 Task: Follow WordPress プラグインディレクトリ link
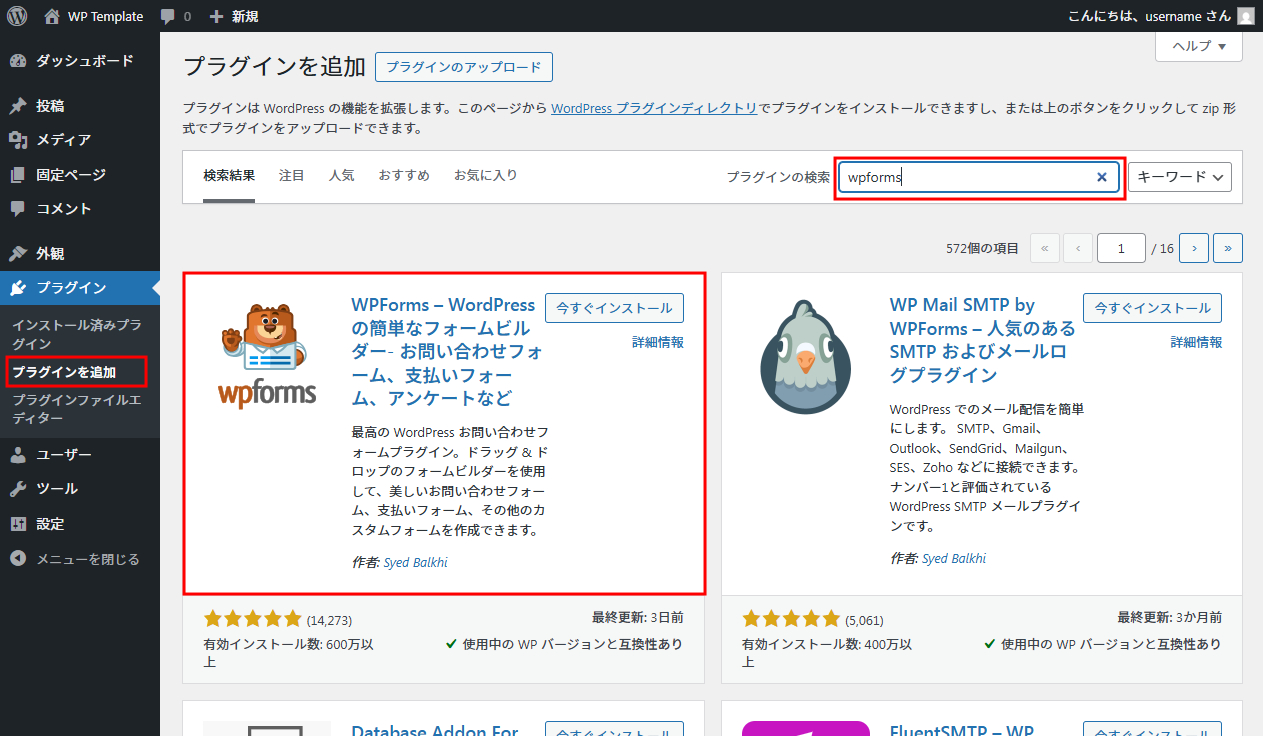click(x=654, y=108)
